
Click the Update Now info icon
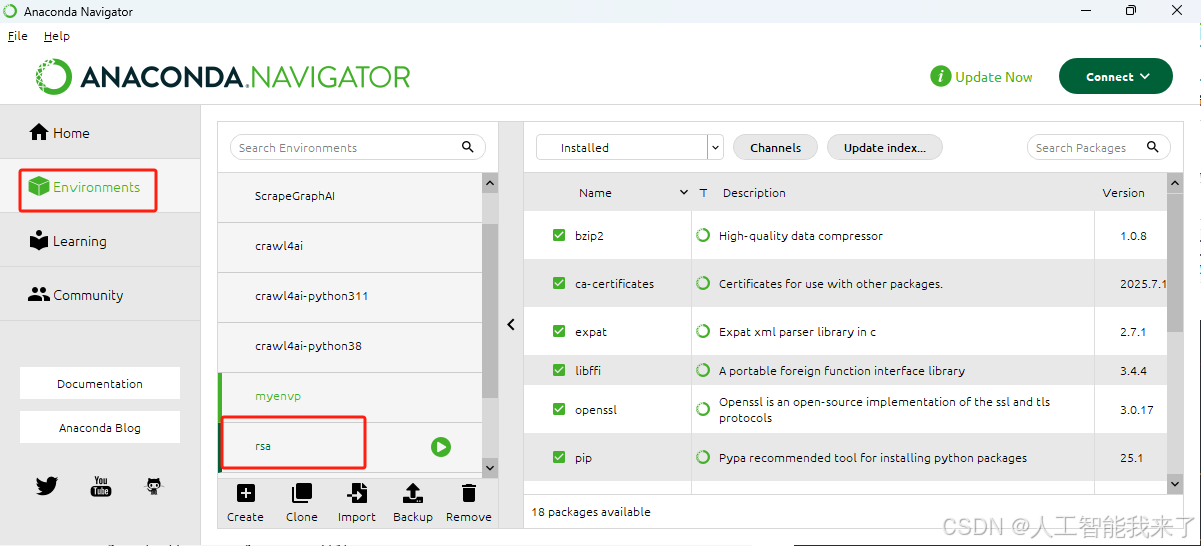tap(940, 77)
